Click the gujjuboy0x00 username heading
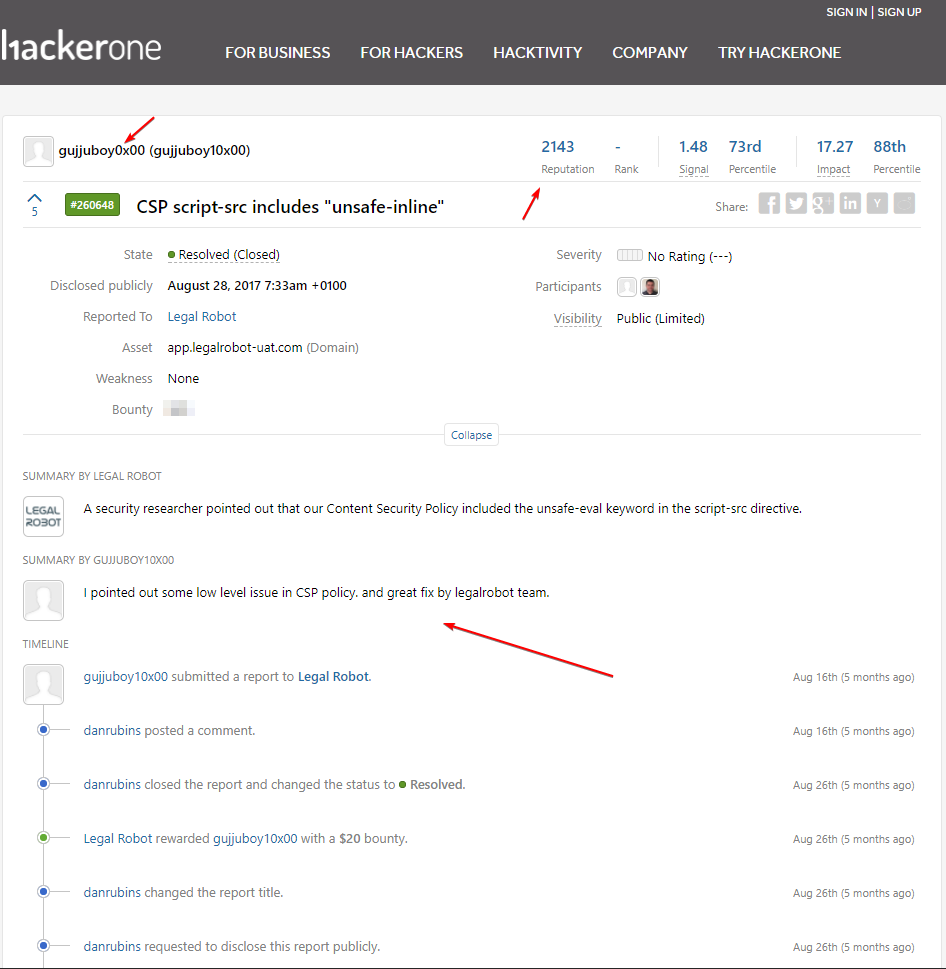This screenshot has width=946, height=969. click(101, 150)
